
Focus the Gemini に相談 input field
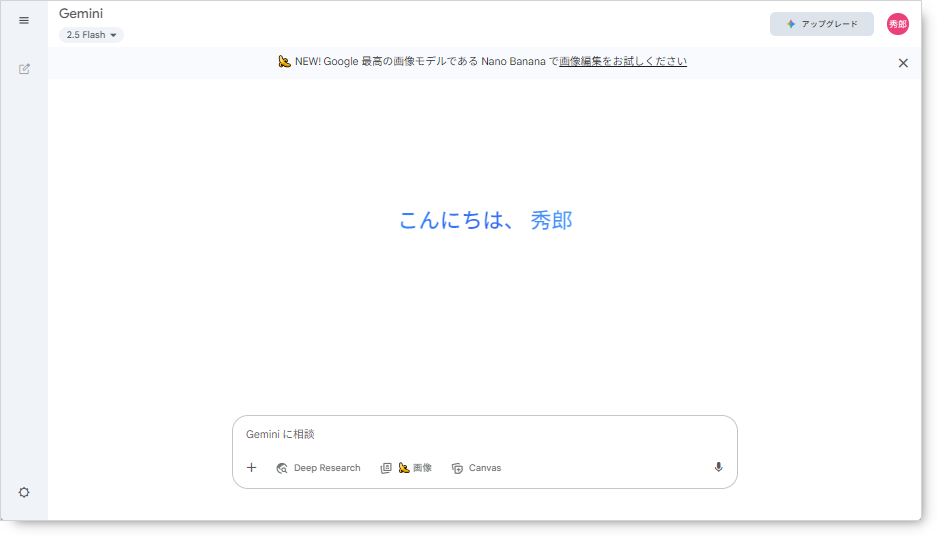485,434
